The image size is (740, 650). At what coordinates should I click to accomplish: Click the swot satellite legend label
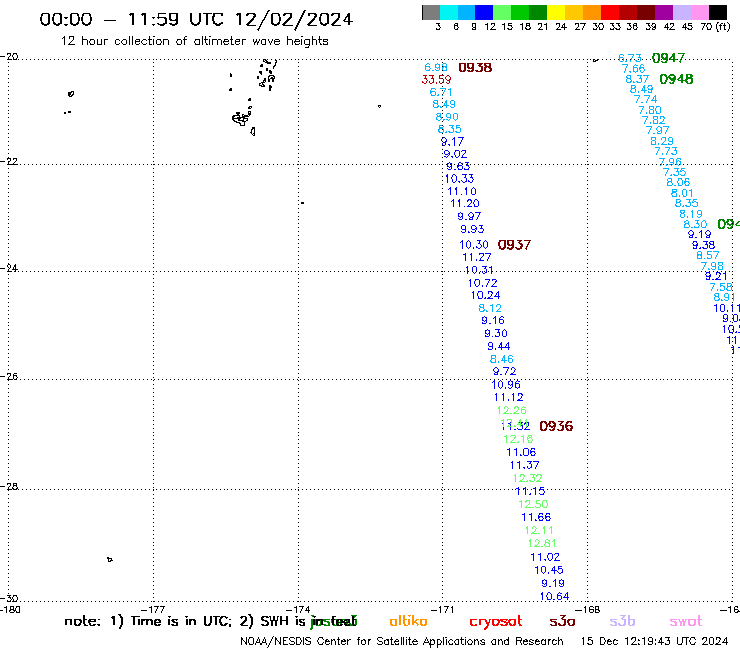click(686, 621)
